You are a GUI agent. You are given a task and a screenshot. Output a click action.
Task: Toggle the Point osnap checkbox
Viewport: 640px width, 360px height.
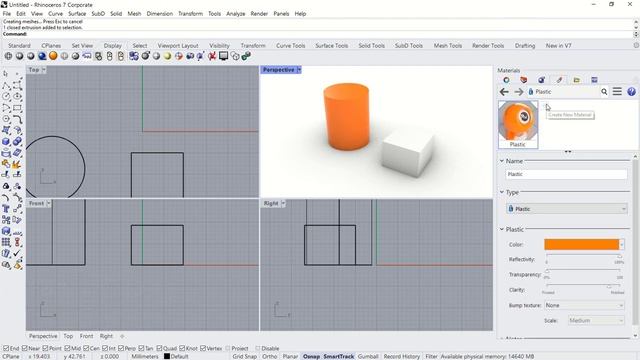pyautogui.click(x=45, y=348)
